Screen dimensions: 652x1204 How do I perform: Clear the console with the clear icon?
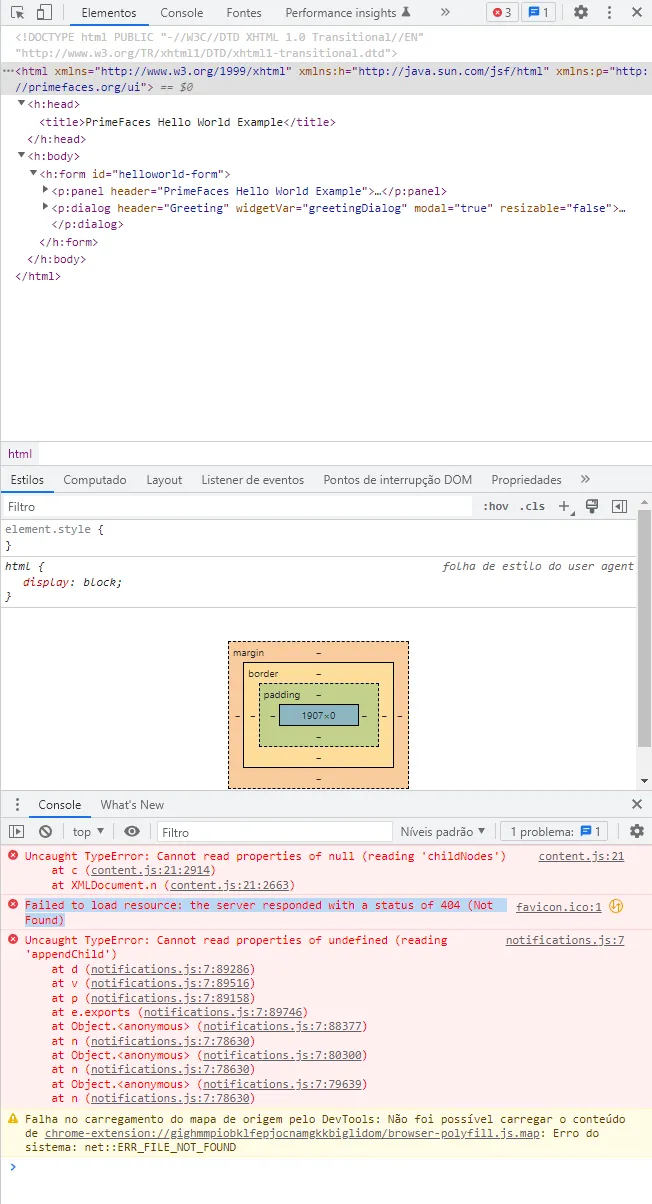coord(45,831)
